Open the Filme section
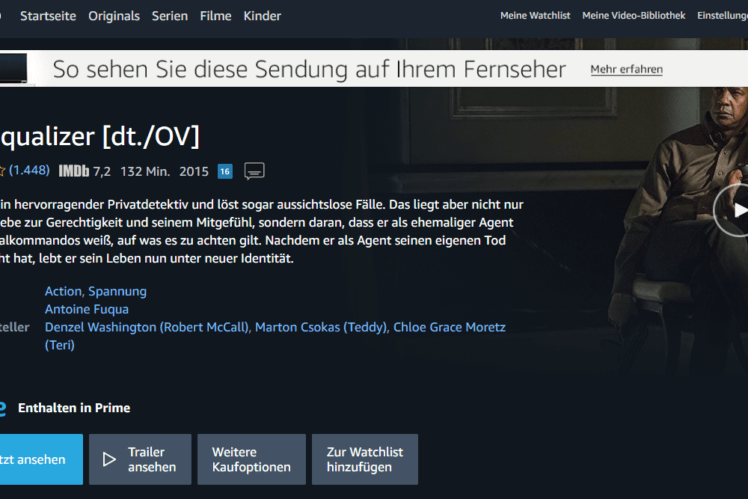This screenshot has height=499, width=748. (x=216, y=16)
